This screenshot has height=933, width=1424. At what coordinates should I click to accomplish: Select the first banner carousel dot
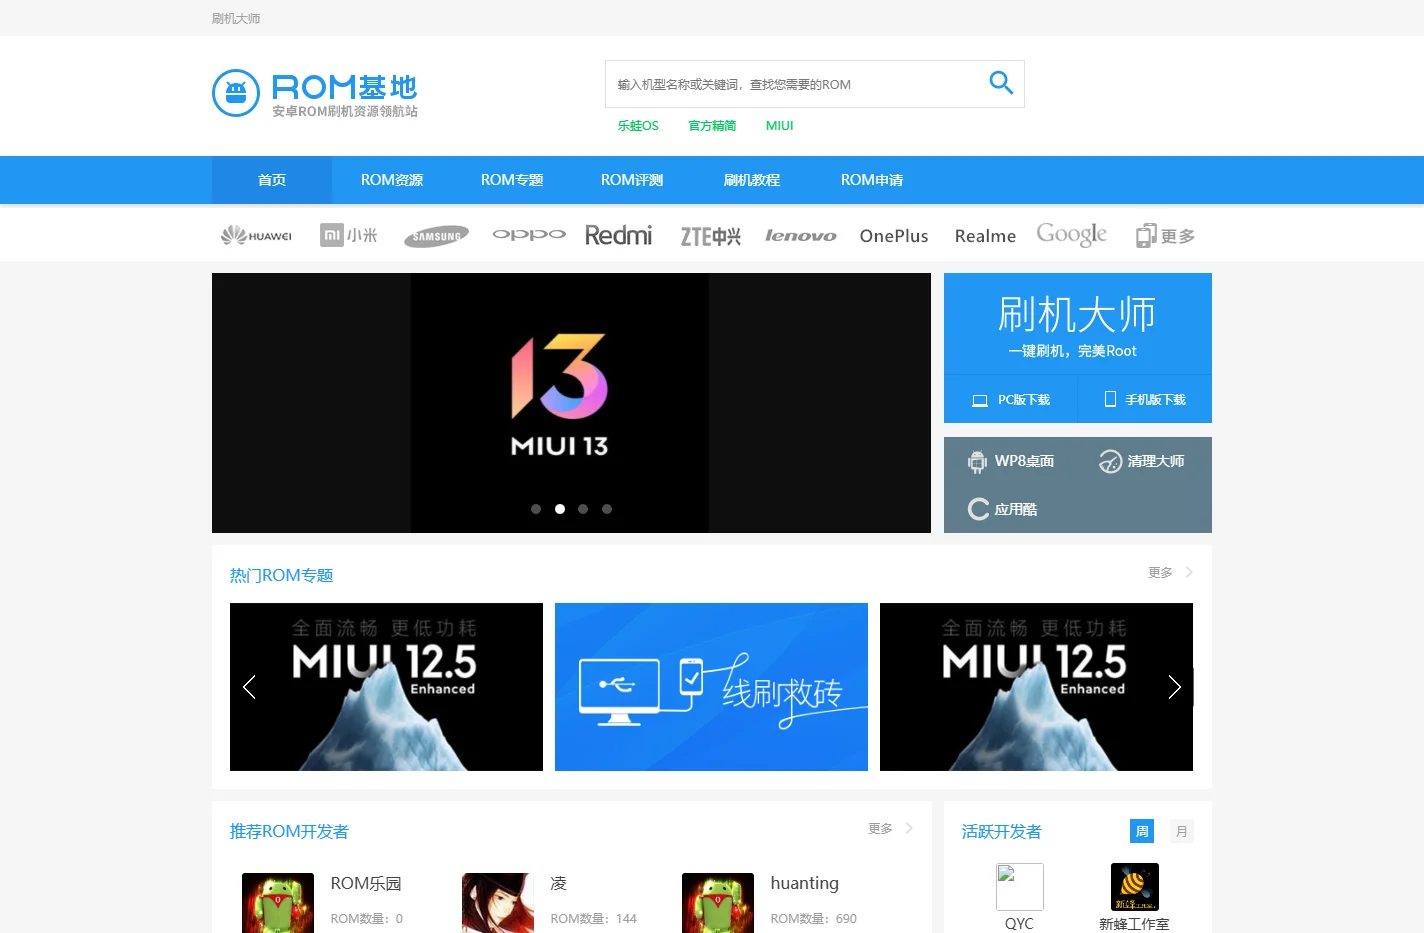click(536, 509)
